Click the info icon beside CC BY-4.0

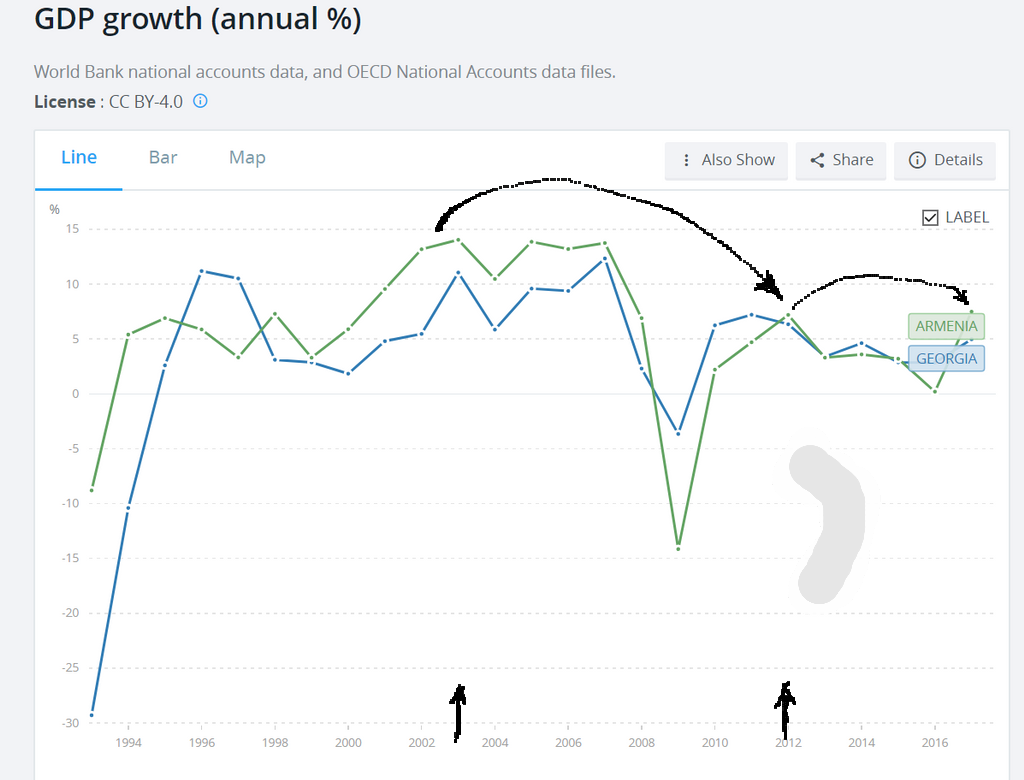[x=200, y=101]
